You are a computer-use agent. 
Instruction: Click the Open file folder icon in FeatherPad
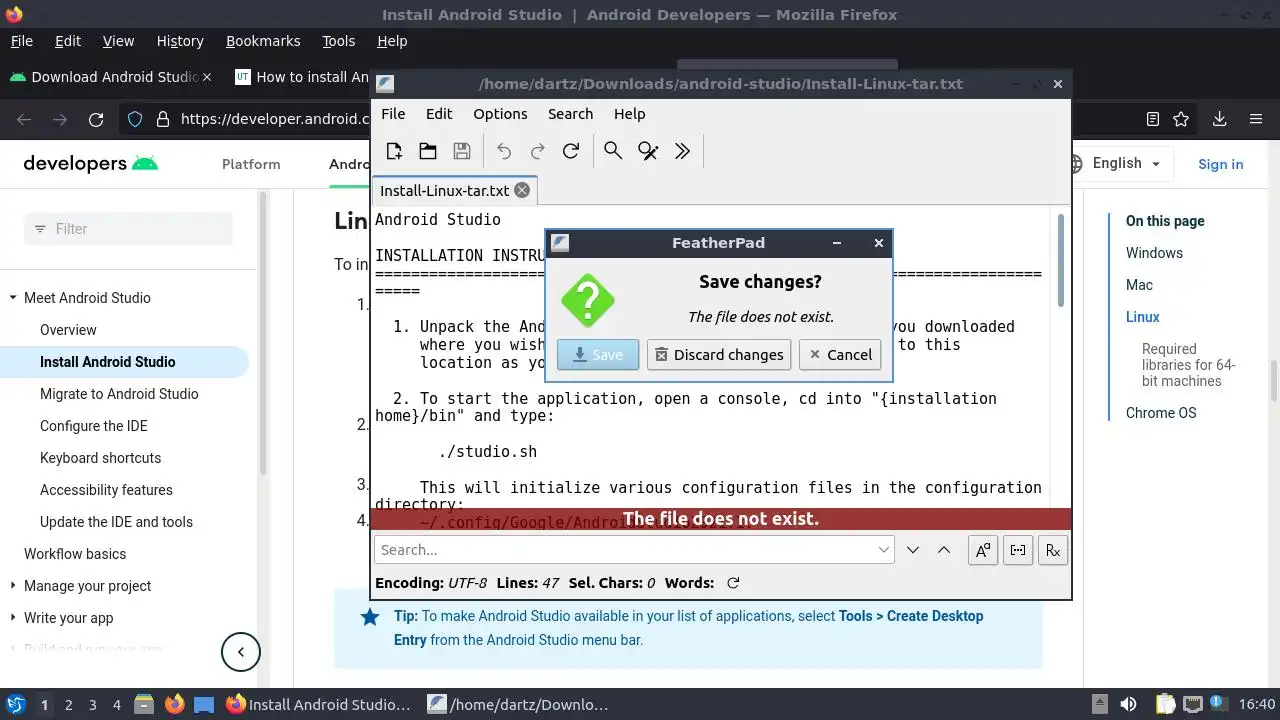point(428,151)
